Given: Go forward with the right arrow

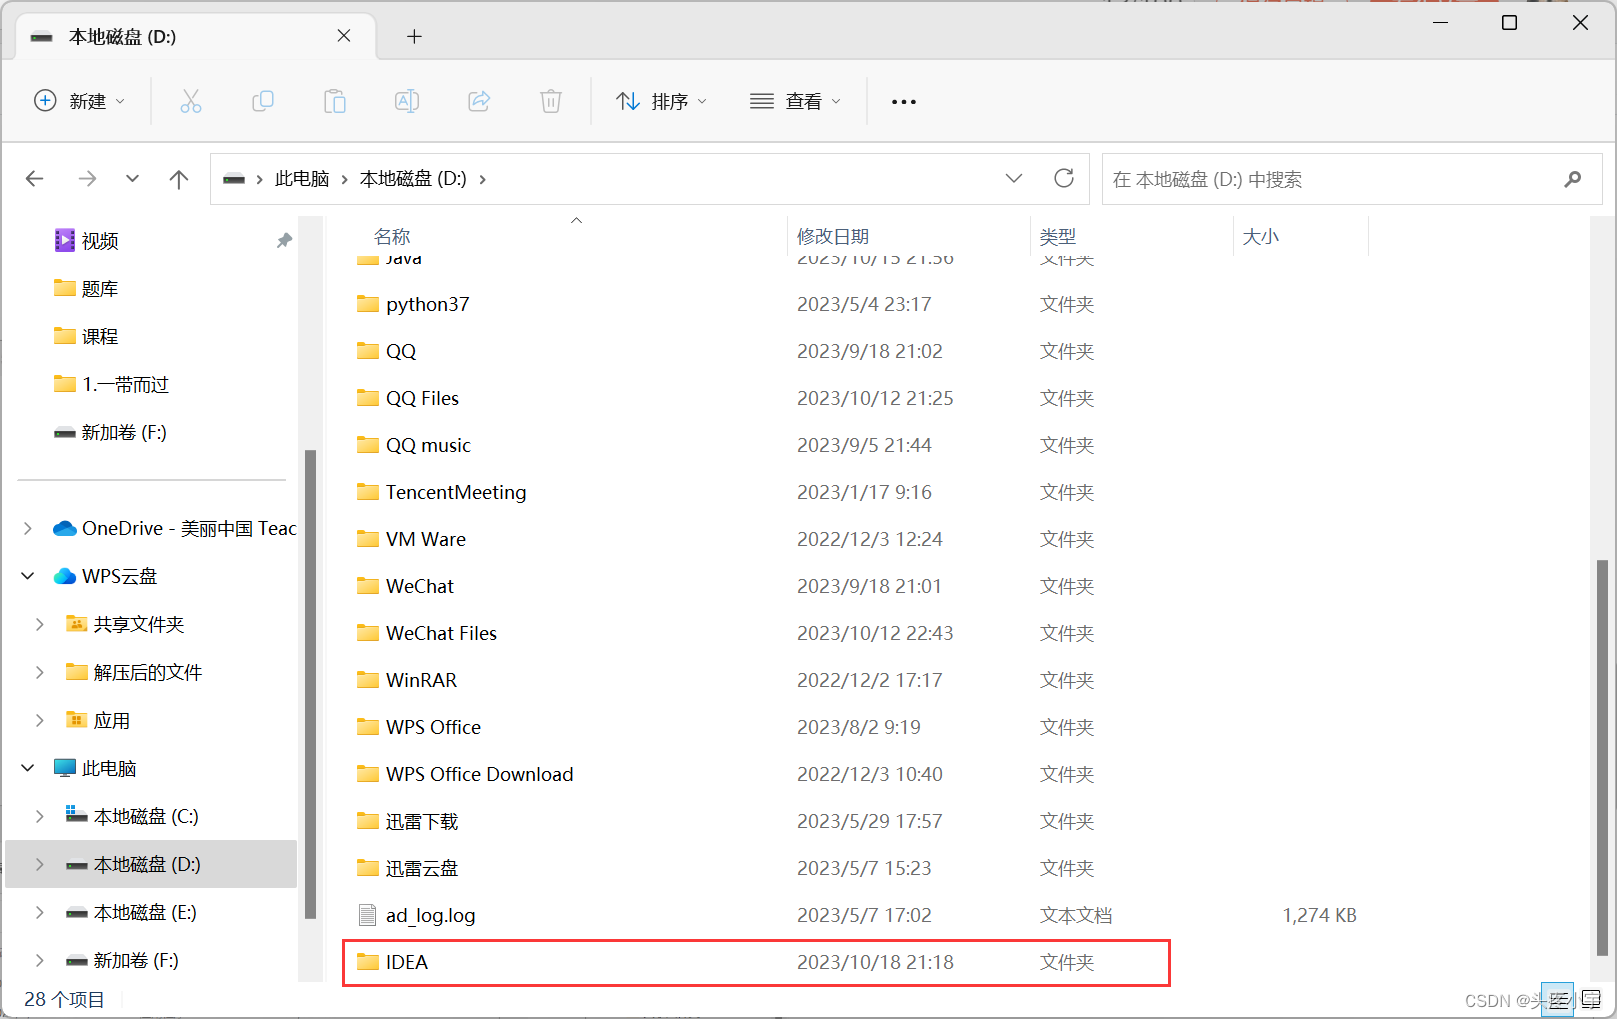Looking at the screenshot, I should [x=88, y=179].
